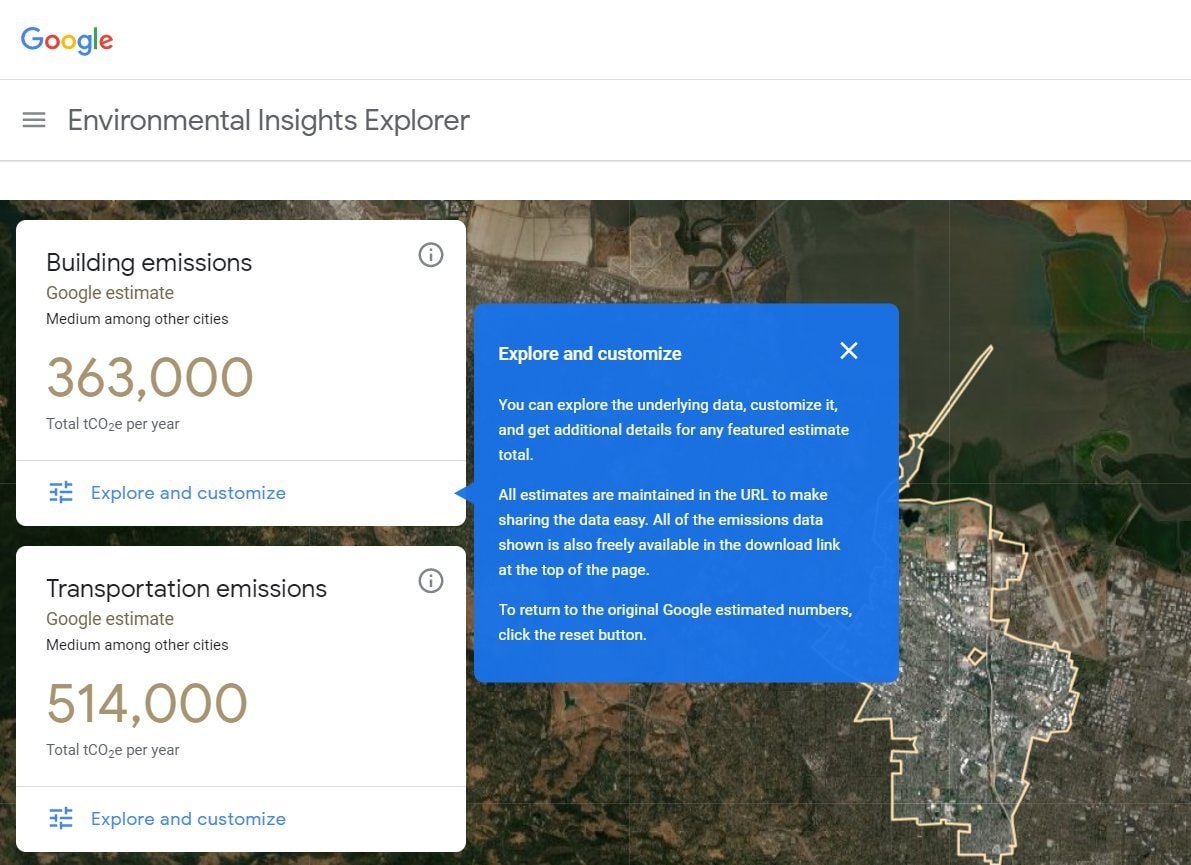This screenshot has height=865, width=1191.
Task: Open the Transportation emissions info icon
Action: point(430,581)
